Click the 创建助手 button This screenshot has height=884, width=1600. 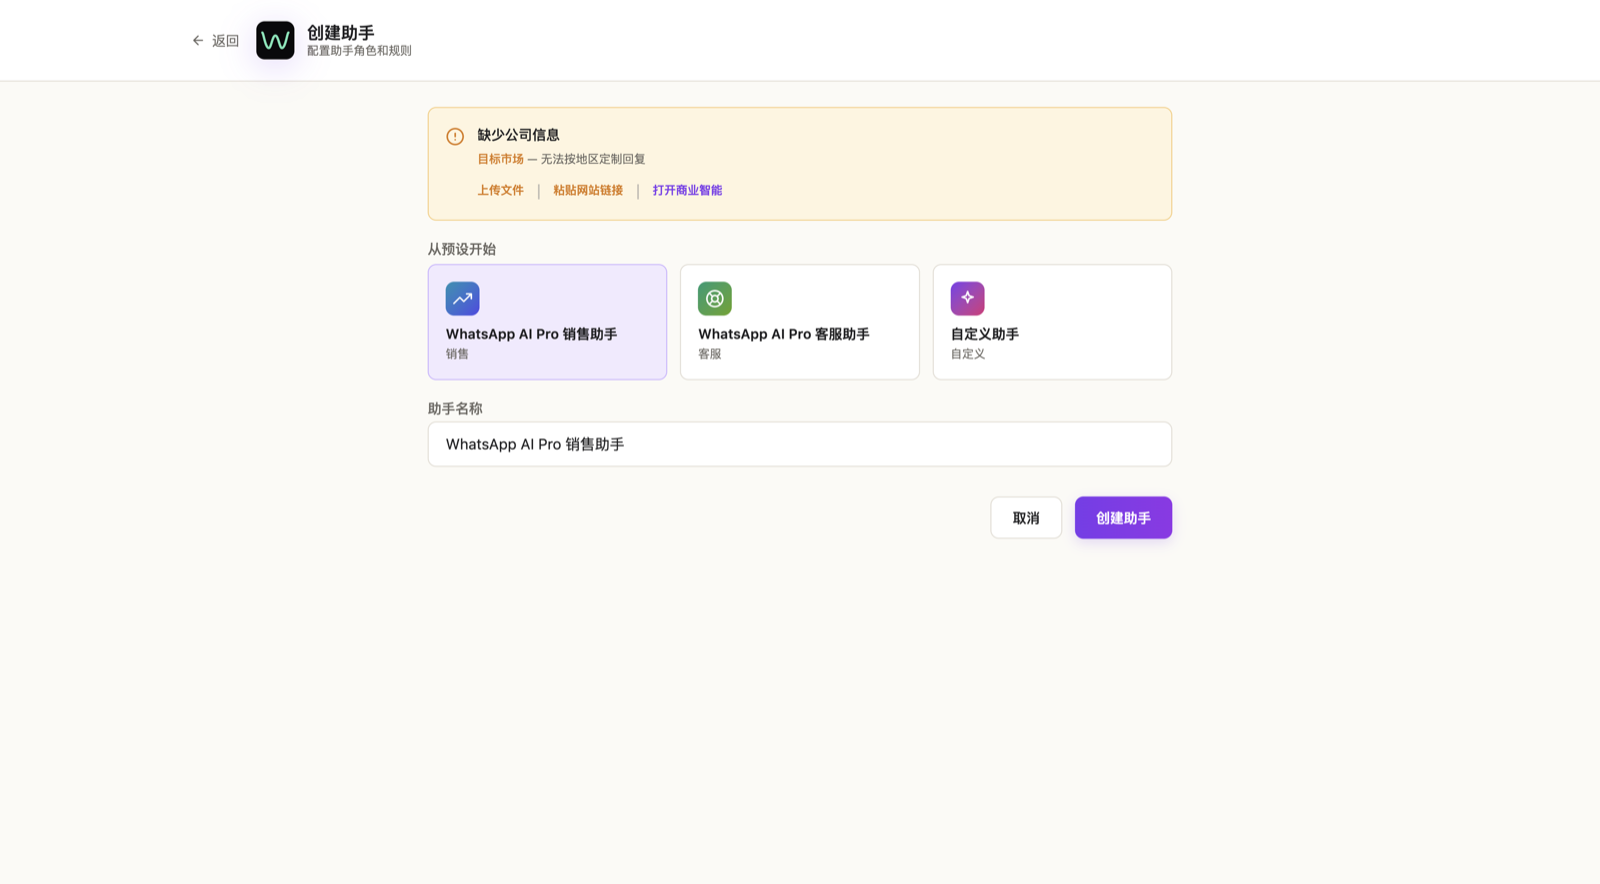(x=1123, y=518)
